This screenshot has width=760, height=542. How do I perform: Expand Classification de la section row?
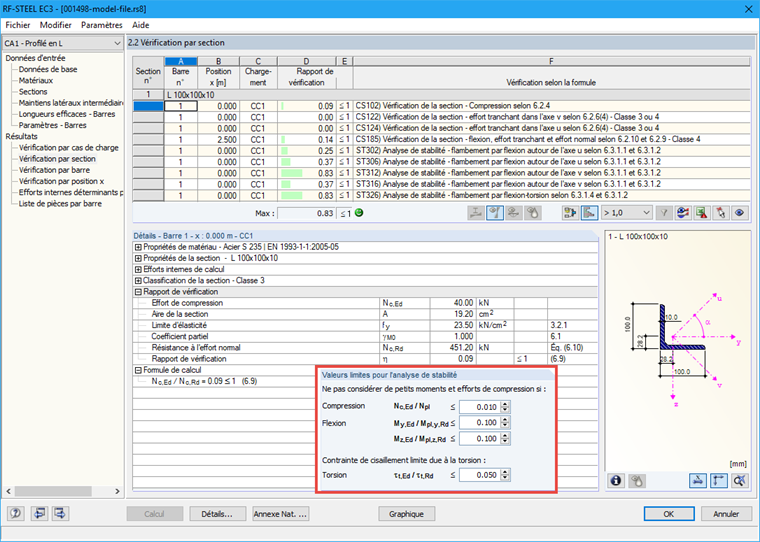[x=138, y=281]
